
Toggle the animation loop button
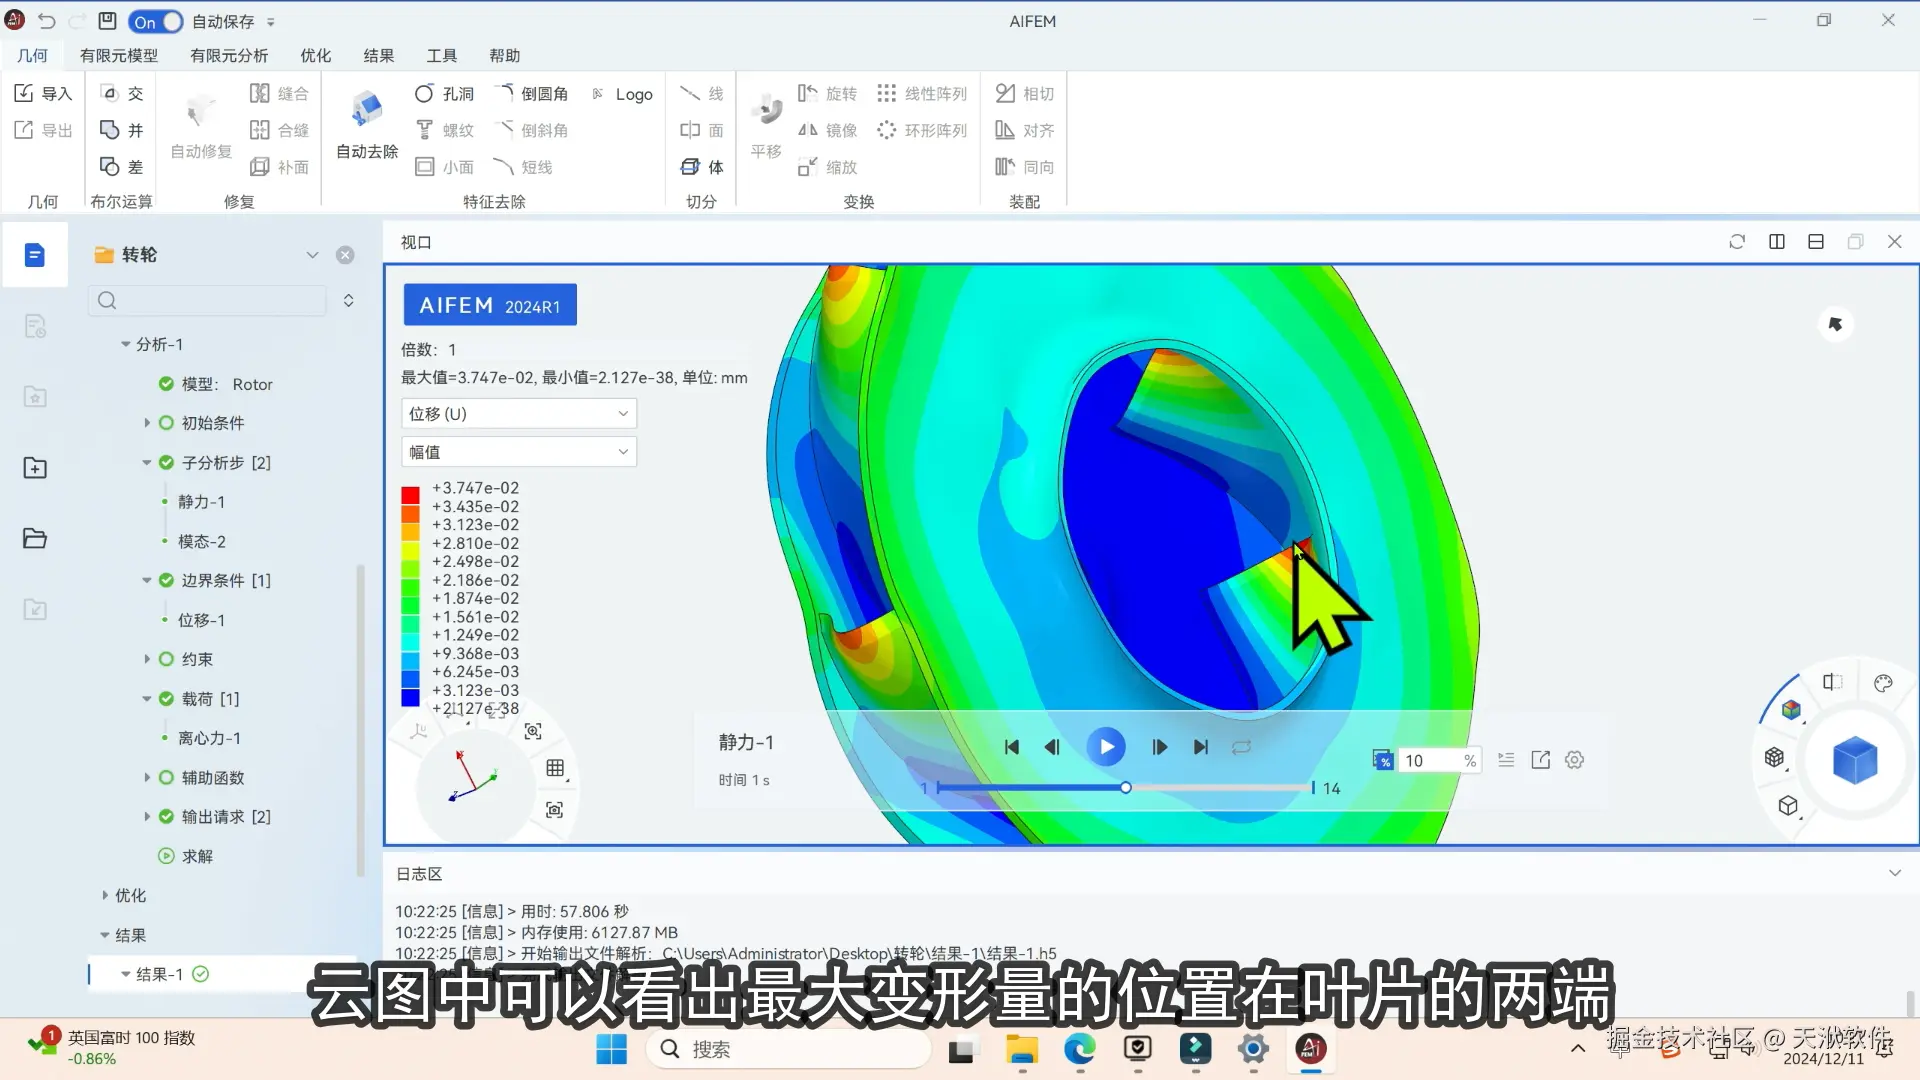click(1242, 747)
